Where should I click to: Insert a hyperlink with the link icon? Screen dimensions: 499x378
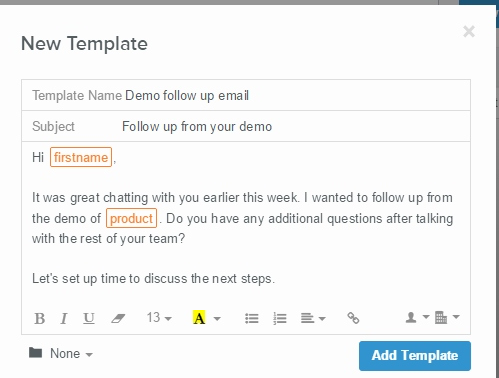point(353,318)
